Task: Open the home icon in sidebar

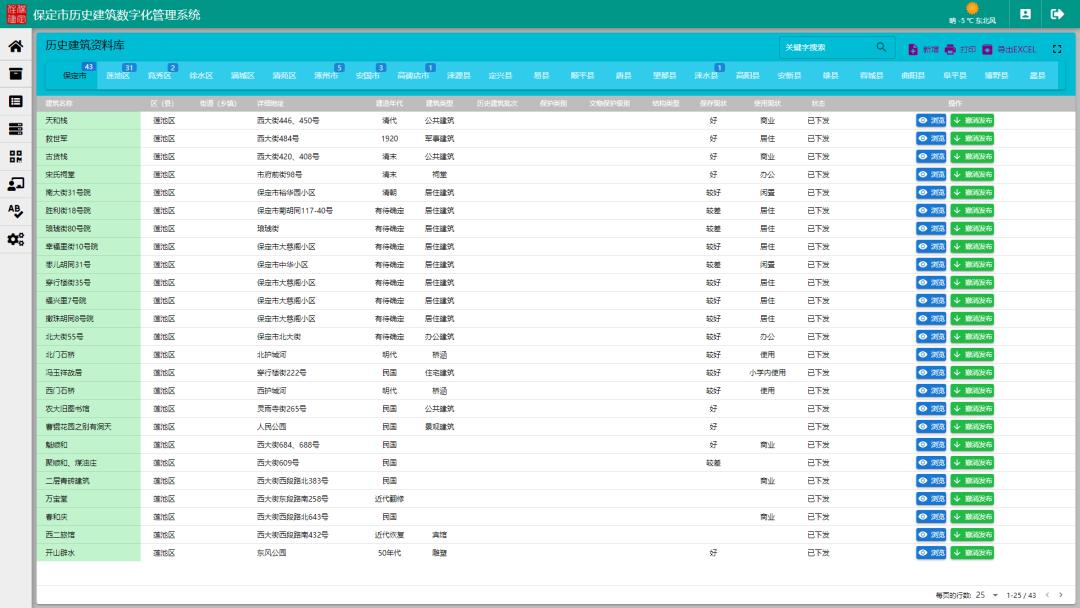Action: (15, 46)
